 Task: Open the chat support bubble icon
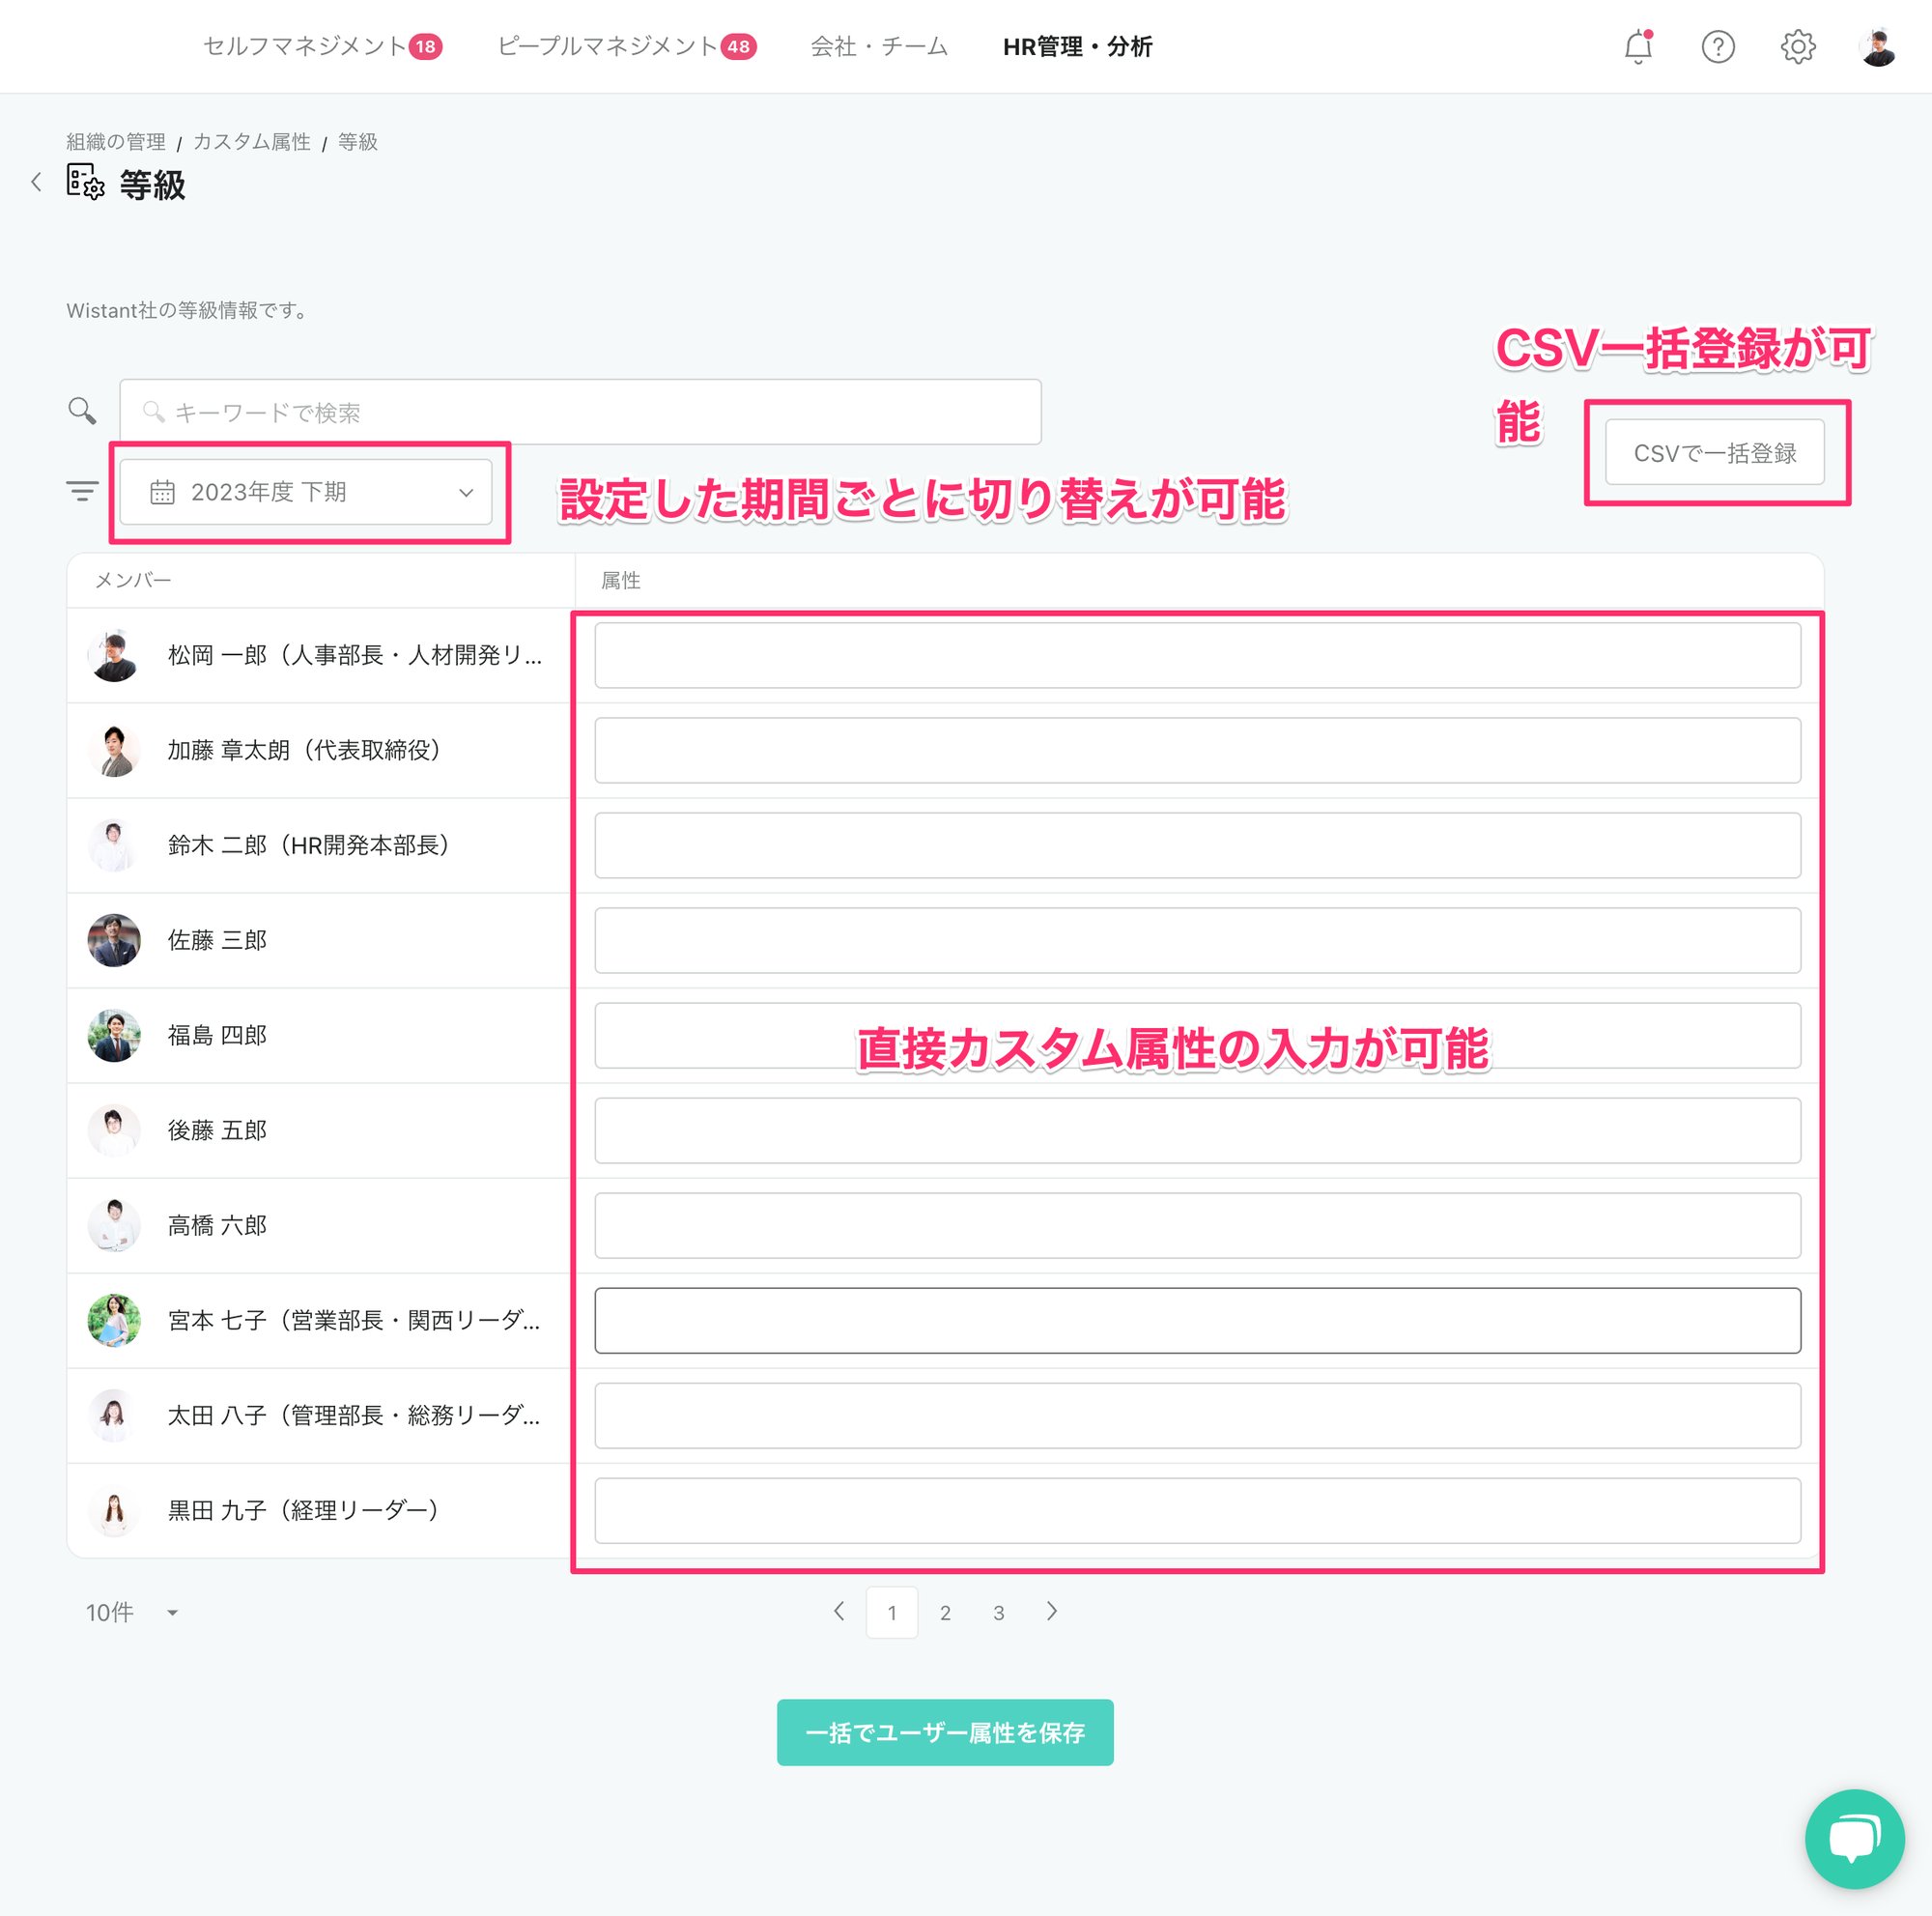coord(1853,1838)
